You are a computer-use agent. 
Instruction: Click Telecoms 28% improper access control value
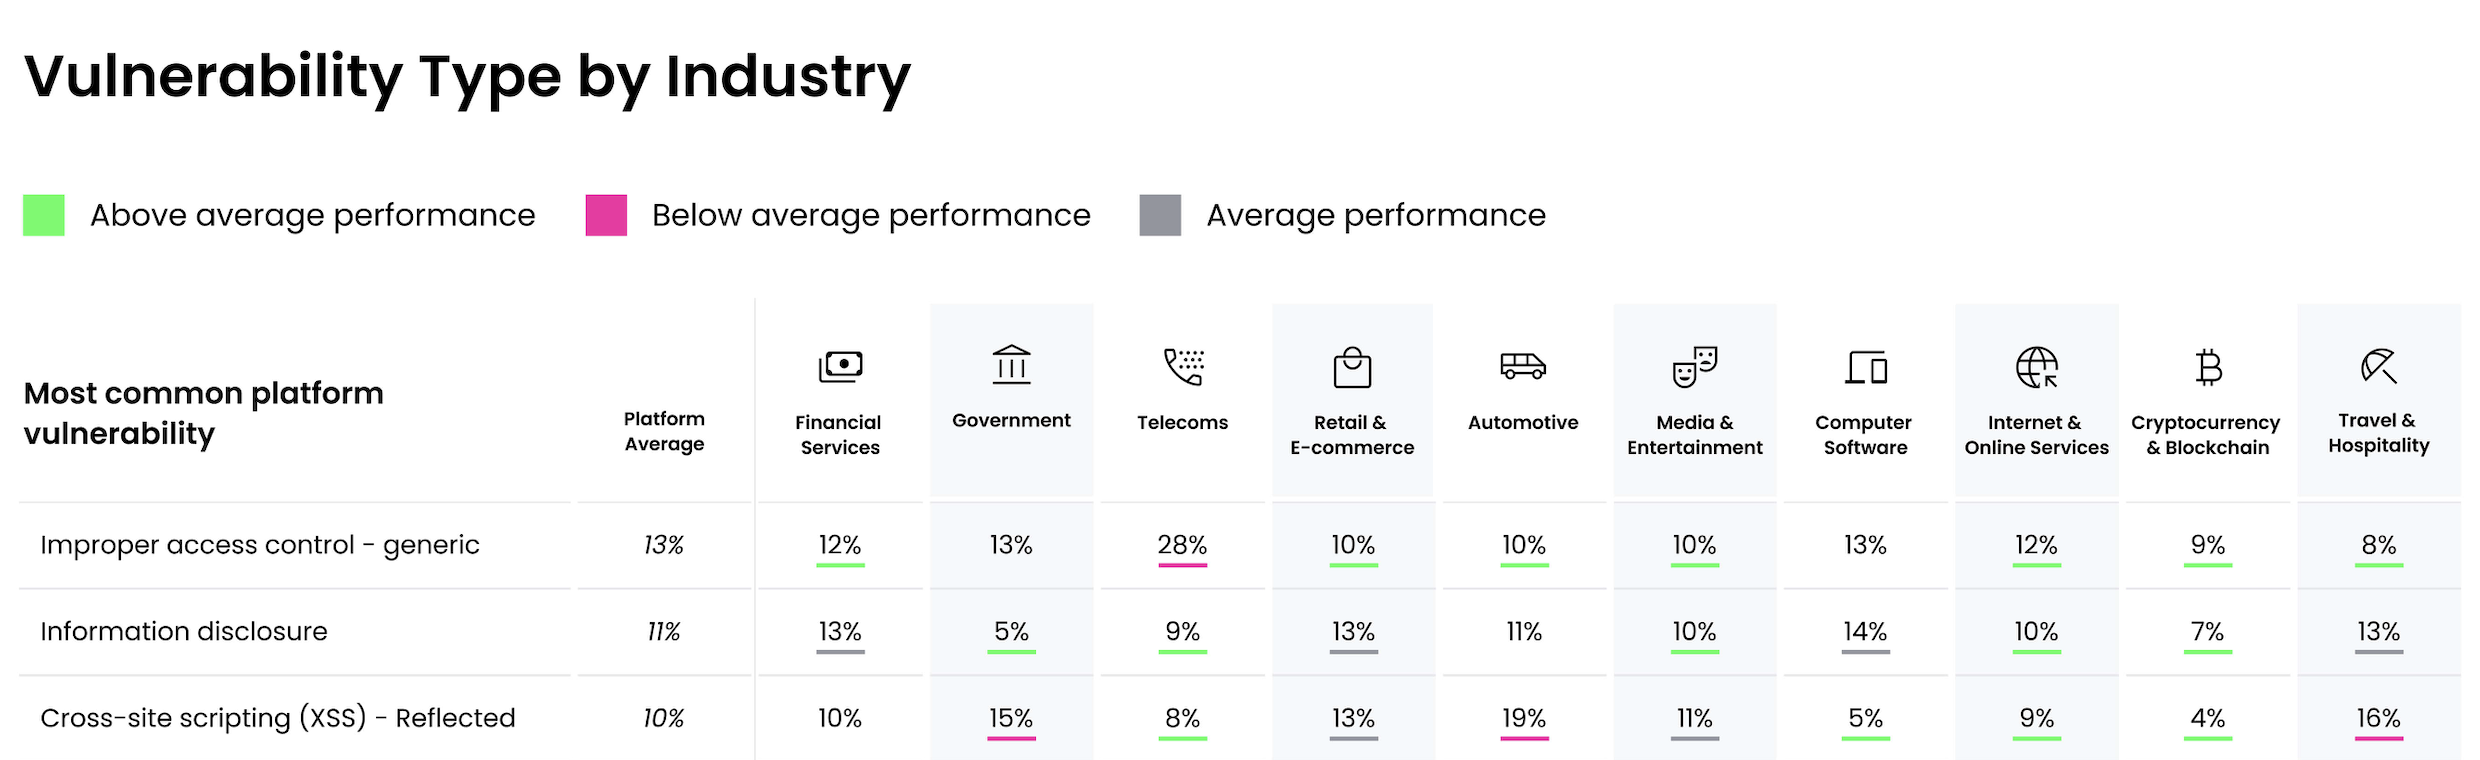tap(1182, 545)
